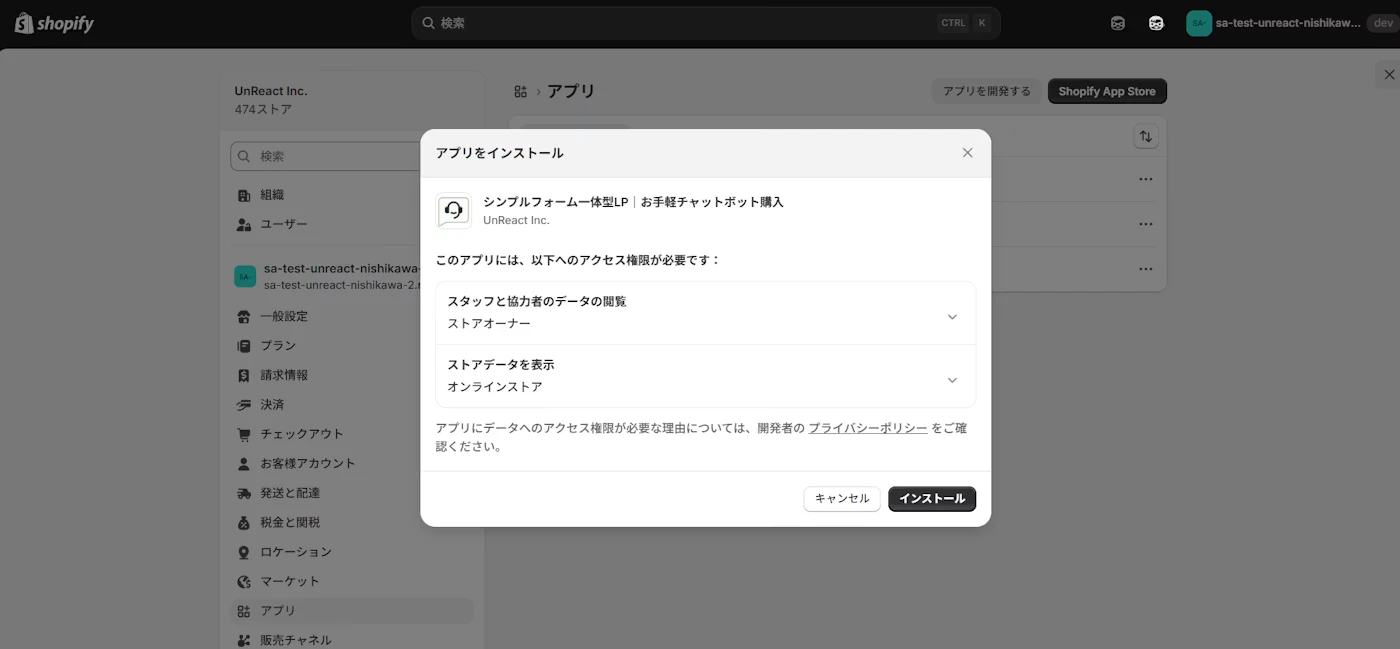The height and width of the screenshot is (649, 1400).
Task: Expand スタッフと協力者のデータの閲覧 permission
Action: [x=706, y=313]
